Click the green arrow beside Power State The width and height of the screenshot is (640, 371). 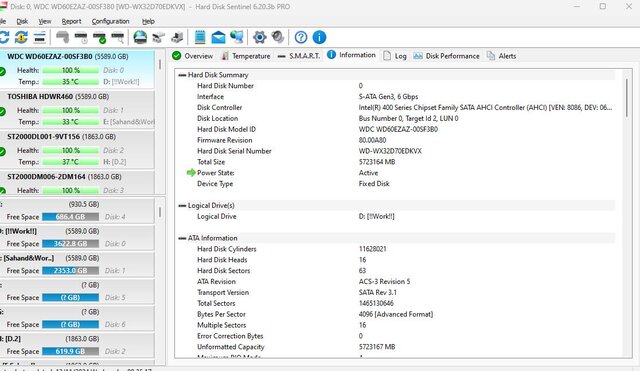tap(191, 173)
